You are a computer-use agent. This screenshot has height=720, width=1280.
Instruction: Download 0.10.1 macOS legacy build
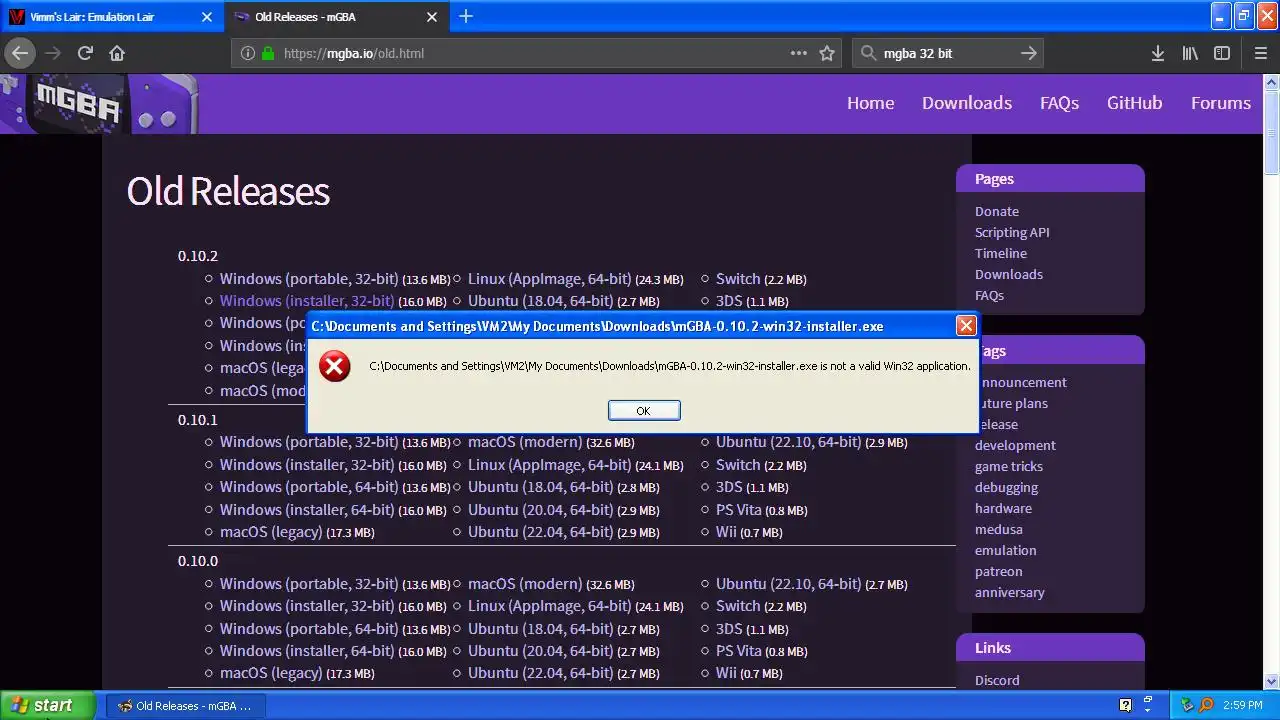271,532
